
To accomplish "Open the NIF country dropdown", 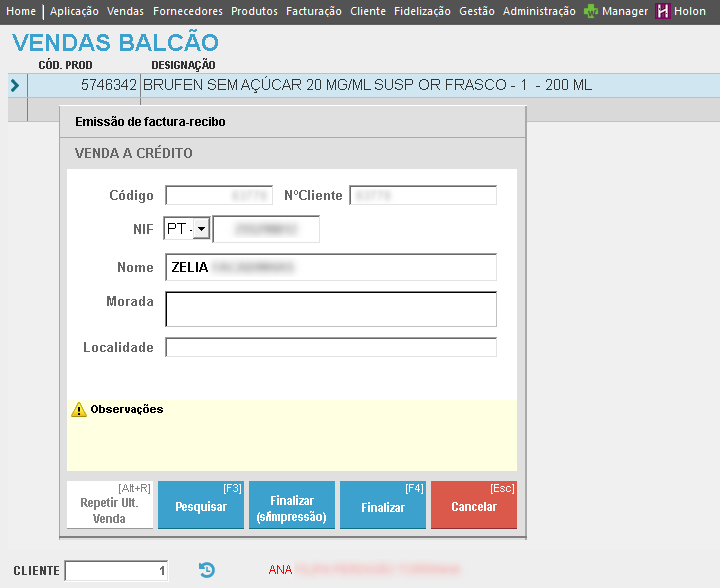I will tap(201, 230).
